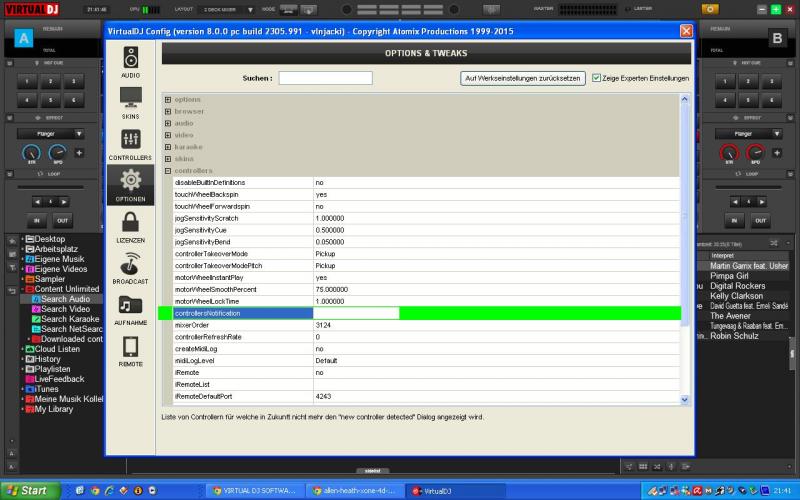
Task: Select the mixerOrder setting row
Action: (x=427, y=325)
